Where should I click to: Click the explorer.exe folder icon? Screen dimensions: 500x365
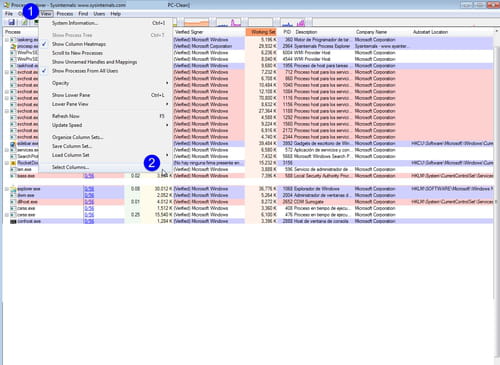pos(13,189)
